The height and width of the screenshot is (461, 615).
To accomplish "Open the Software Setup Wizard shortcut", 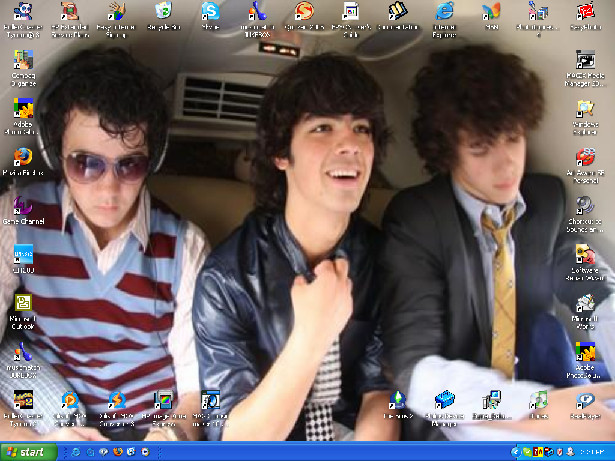I will (x=585, y=254).
